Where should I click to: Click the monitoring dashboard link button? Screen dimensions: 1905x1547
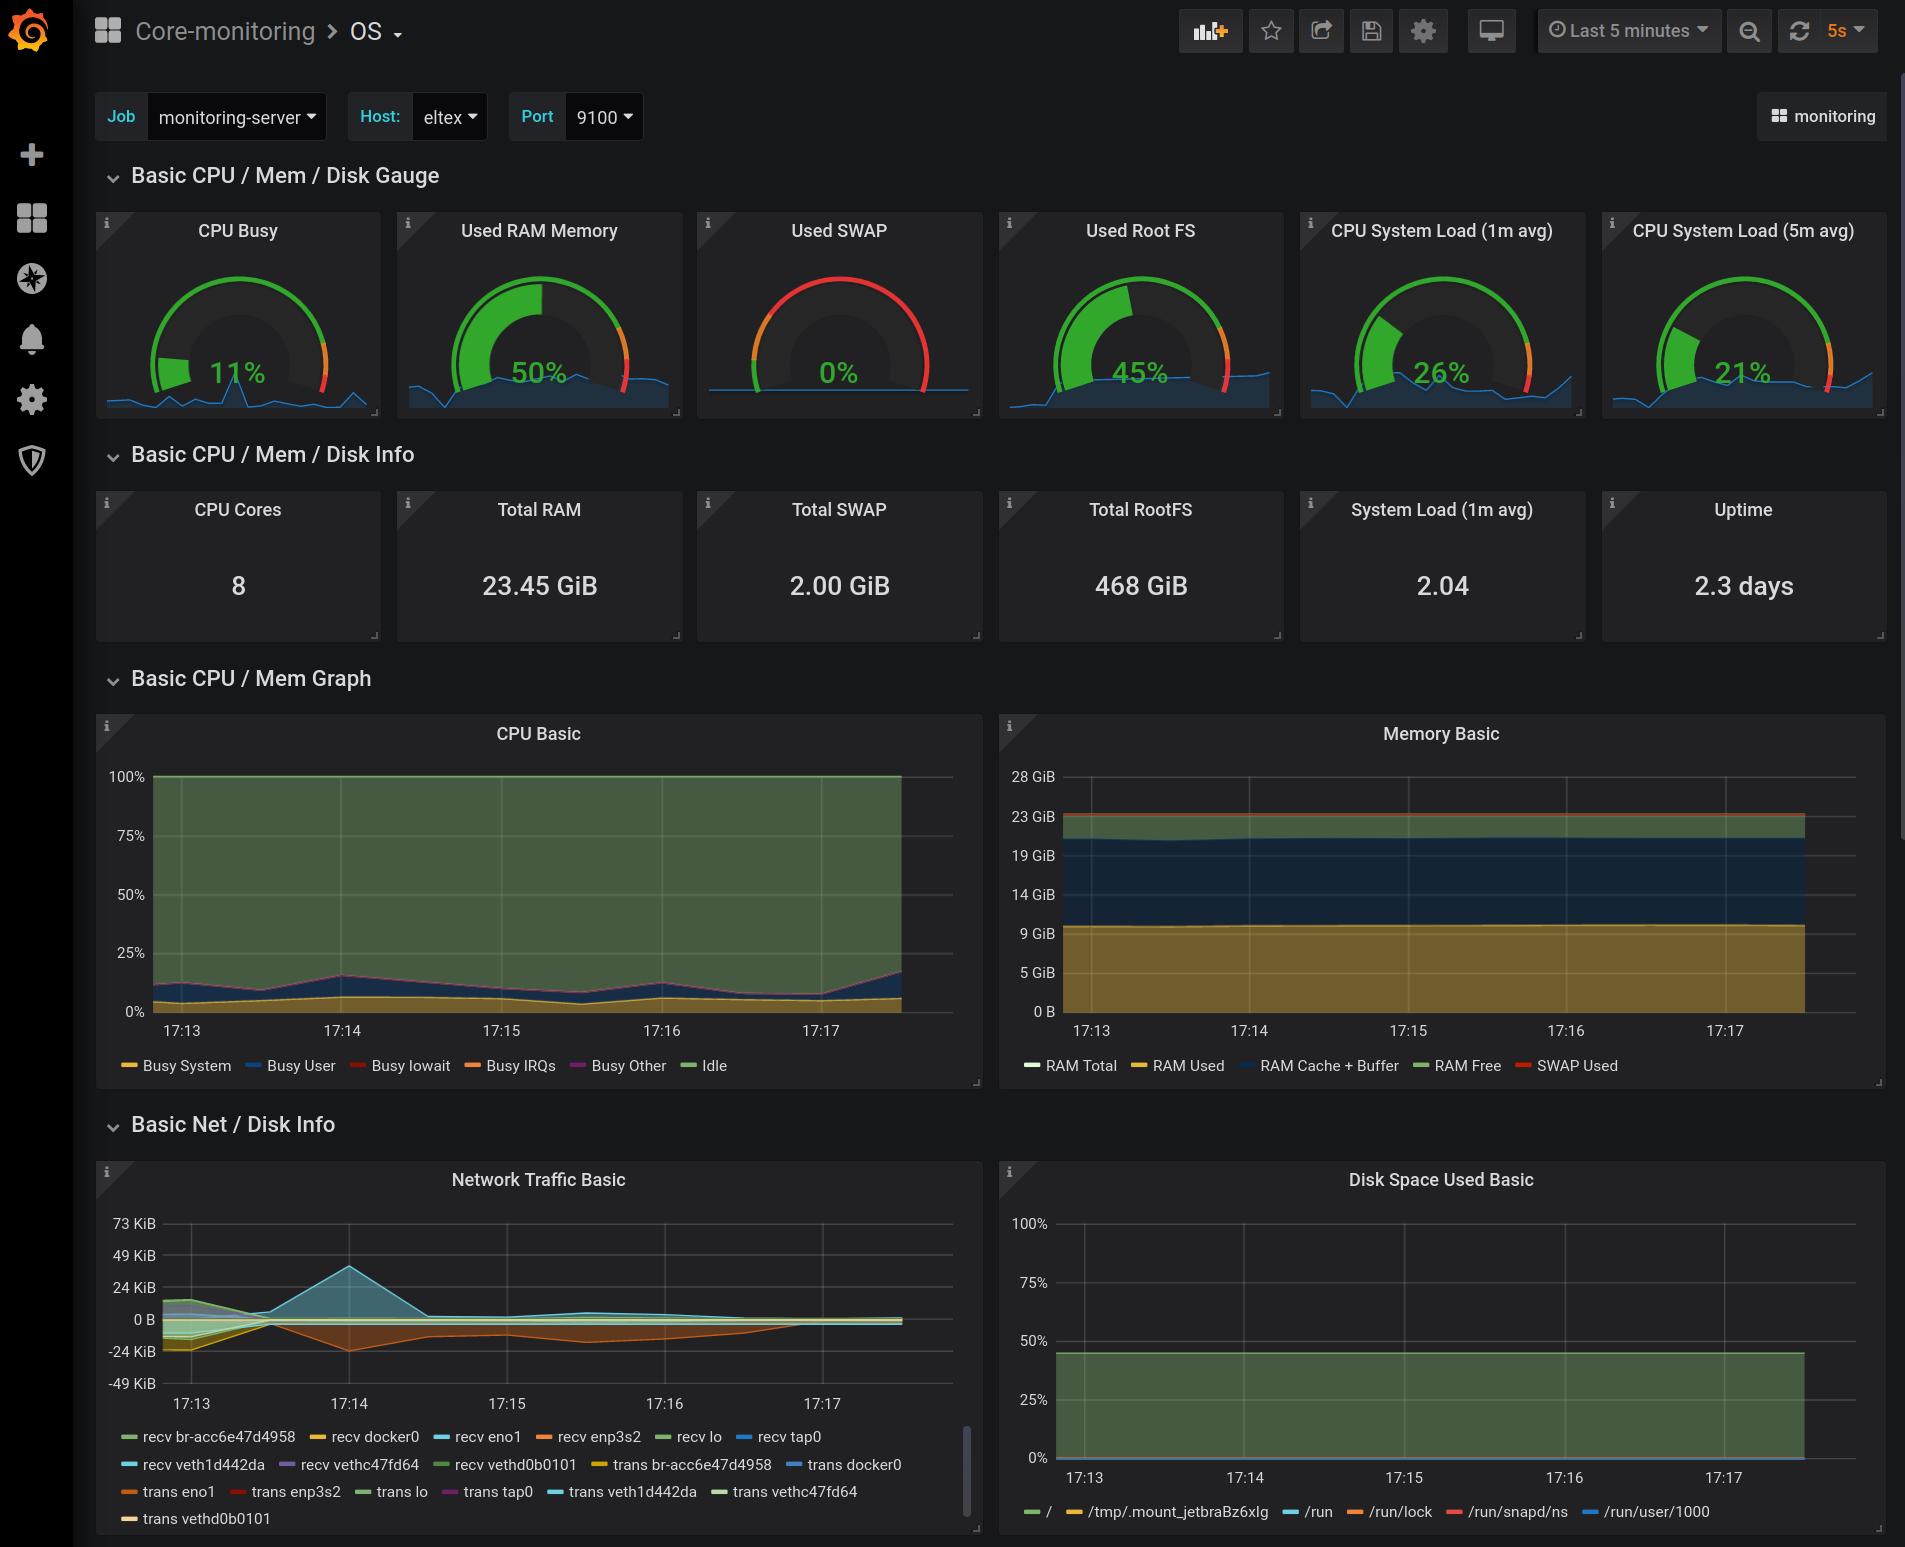pyautogui.click(x=1822, y=117)
